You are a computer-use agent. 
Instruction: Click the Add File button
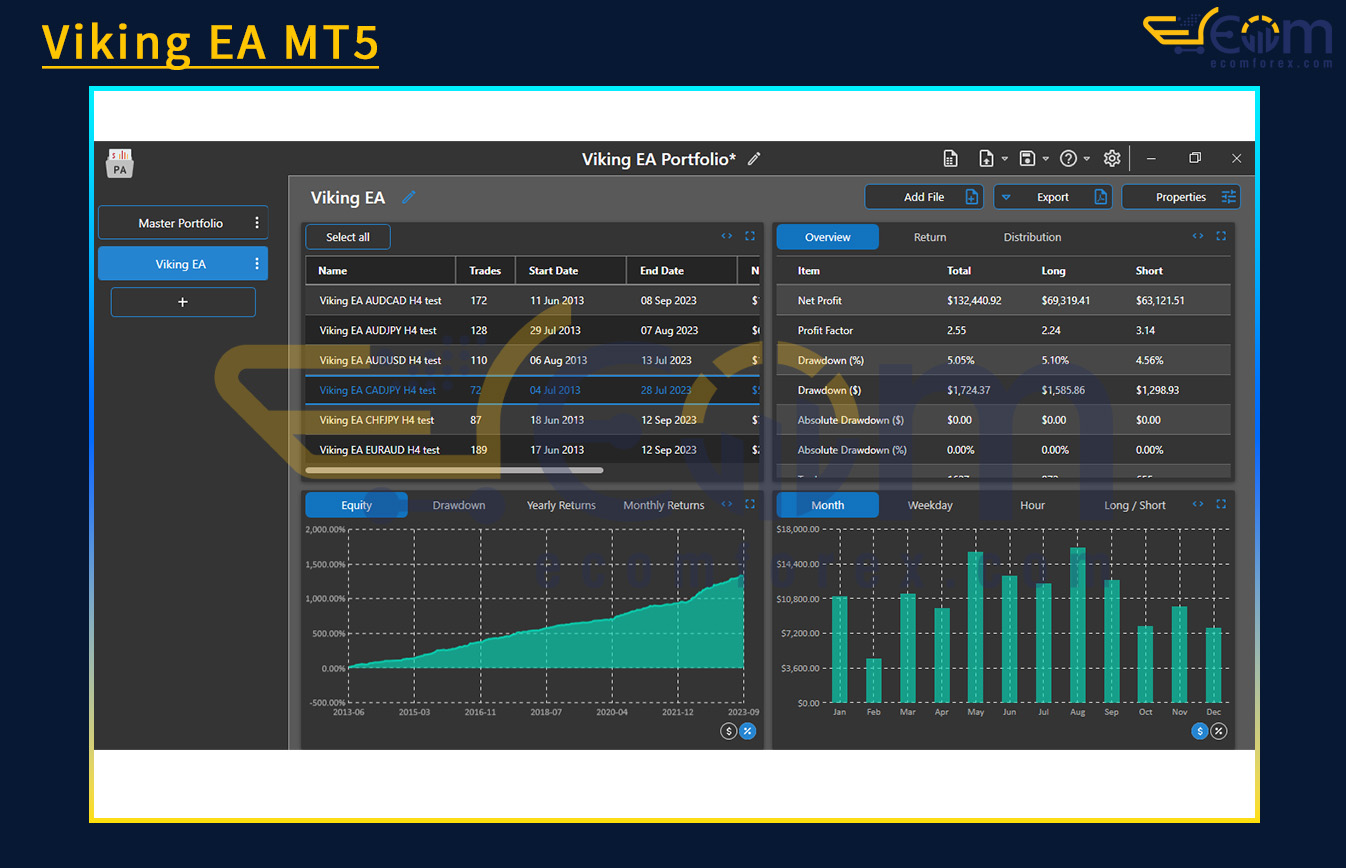[x=924, y=197]
